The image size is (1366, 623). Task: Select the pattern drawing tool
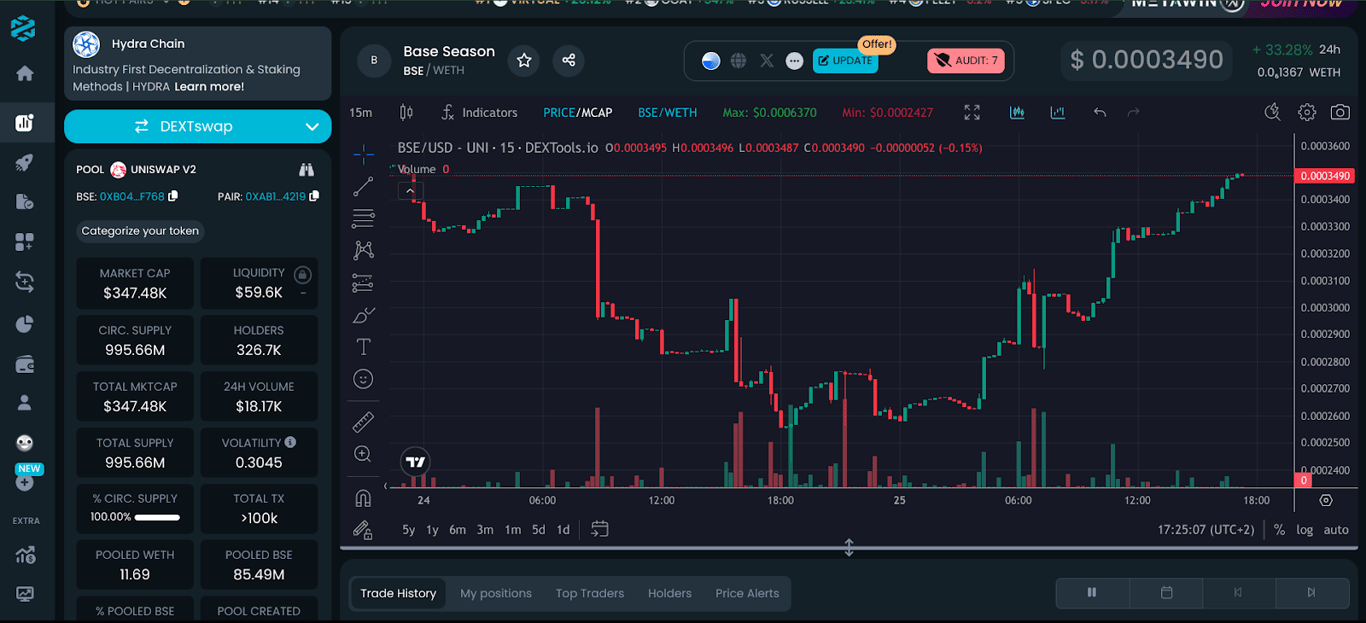[x=363, y=250]
